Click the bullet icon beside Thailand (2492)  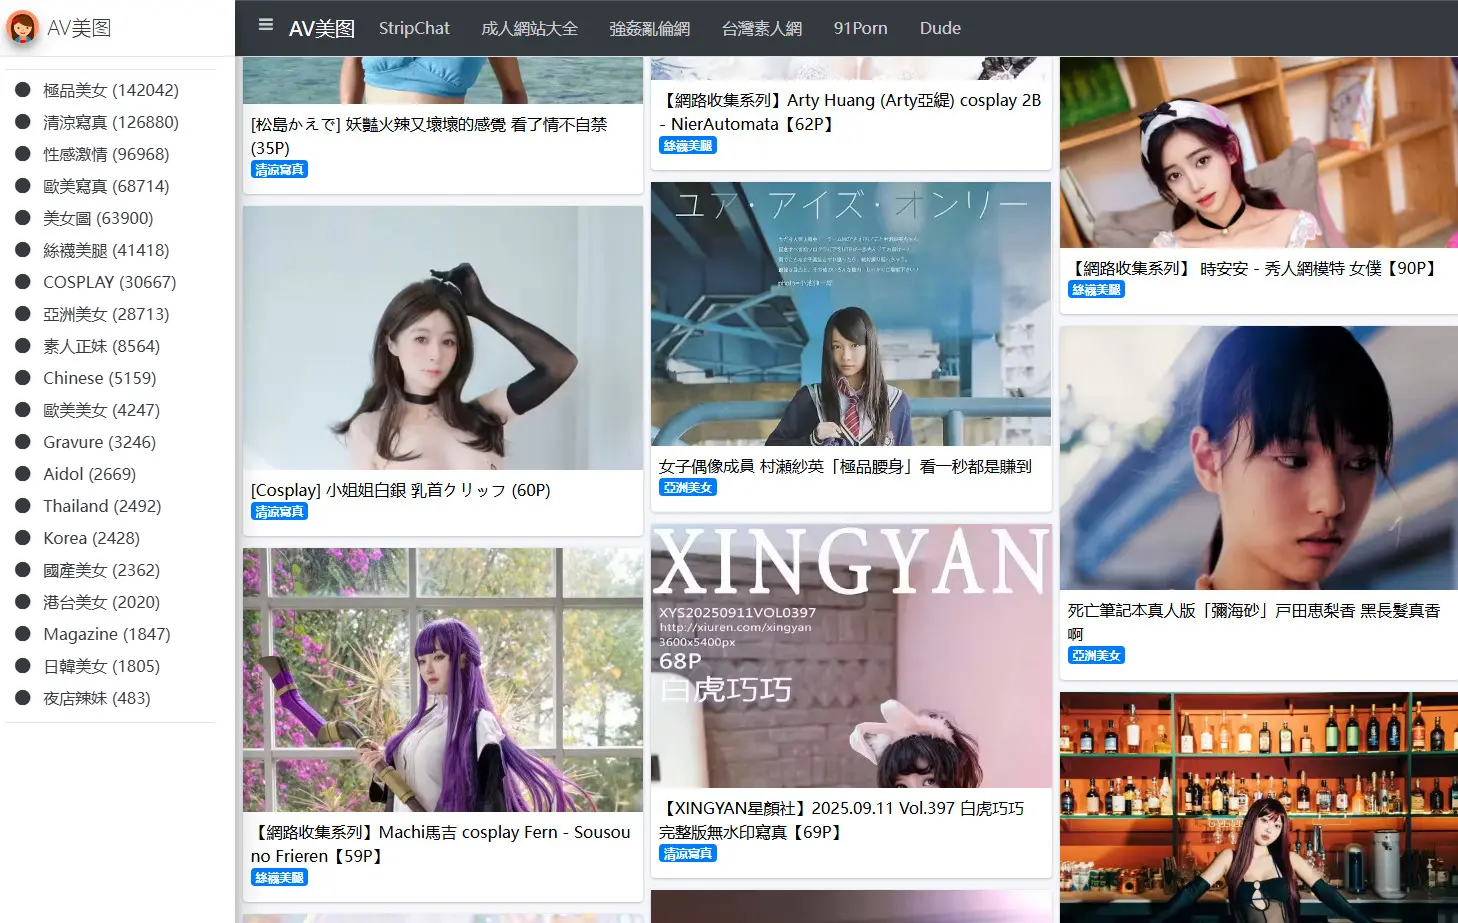click(x=23, y=506)
